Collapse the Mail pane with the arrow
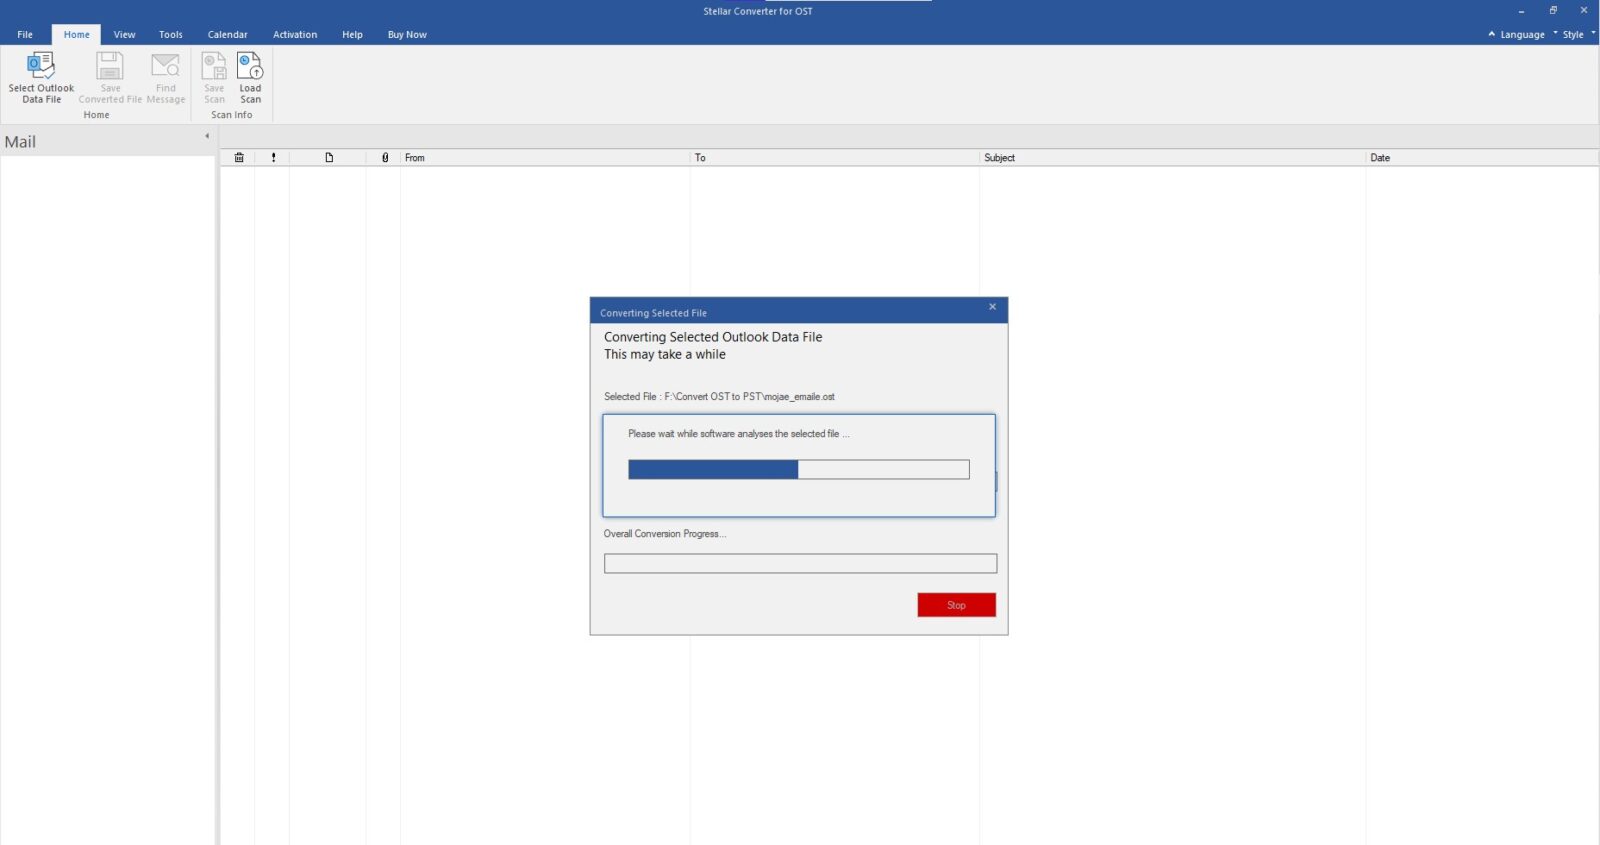 pyautogui.click(x=207, y=136)
